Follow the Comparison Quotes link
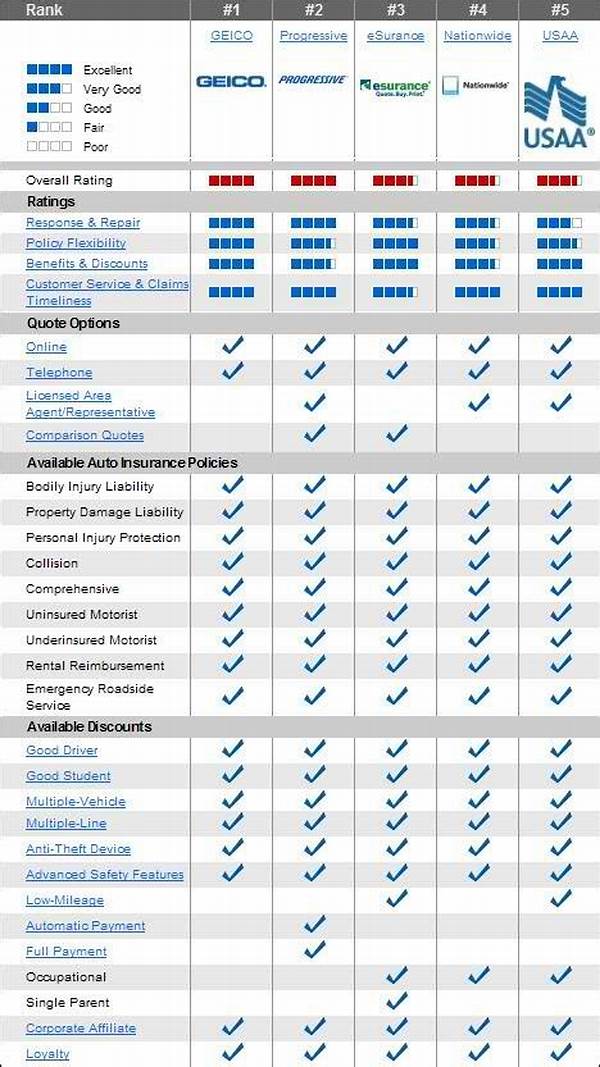This screenshot has height=1067, width=600. coord(85,435)
